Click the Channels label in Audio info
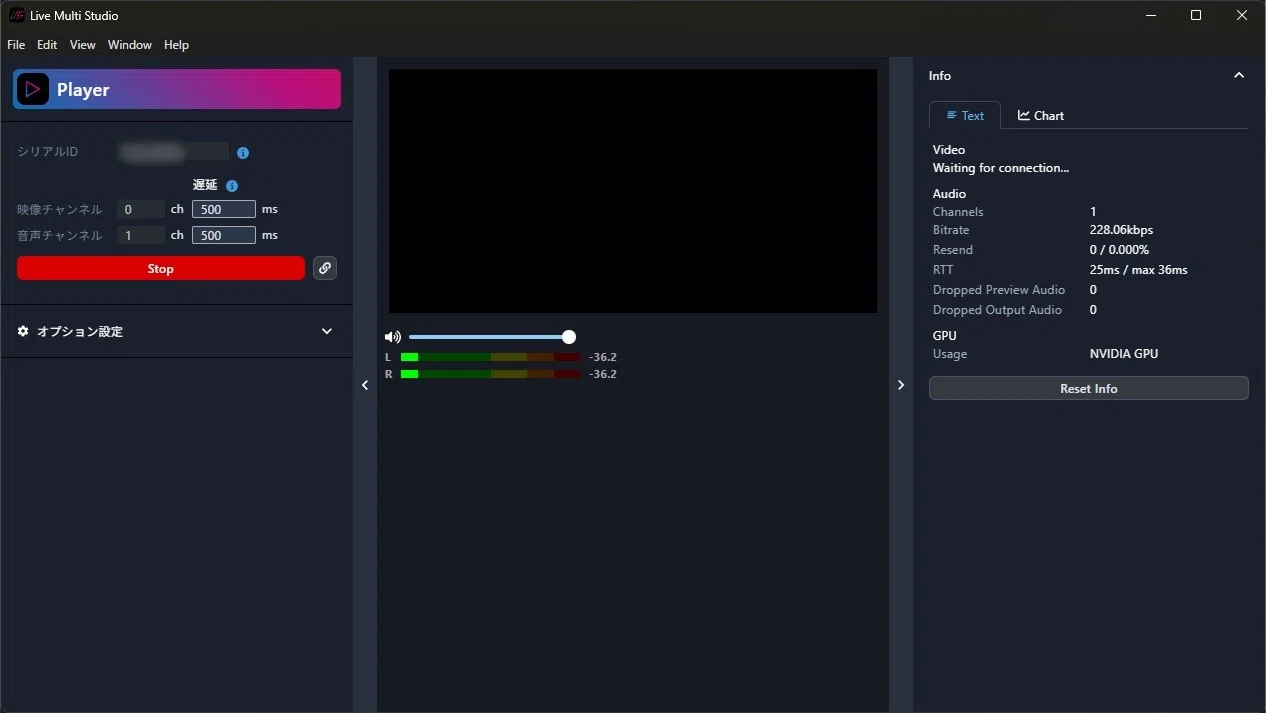This screenshot has width=1266, height=713. click(x=958, y=212)
